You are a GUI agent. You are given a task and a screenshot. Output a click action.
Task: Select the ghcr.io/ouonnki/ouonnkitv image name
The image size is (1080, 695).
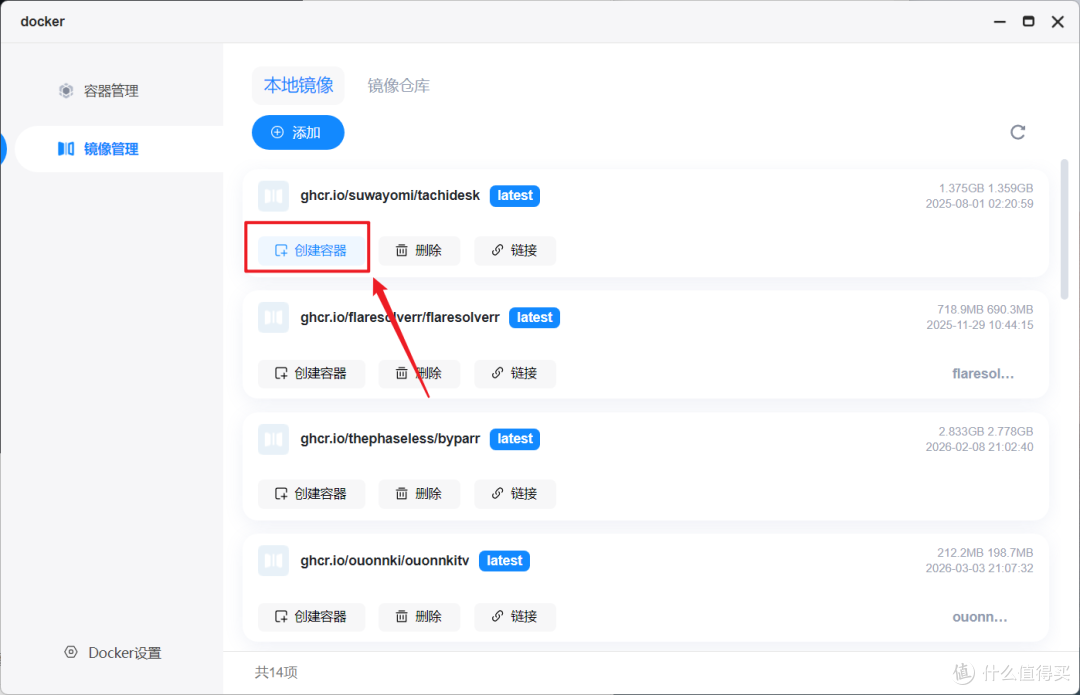point(384,561)
